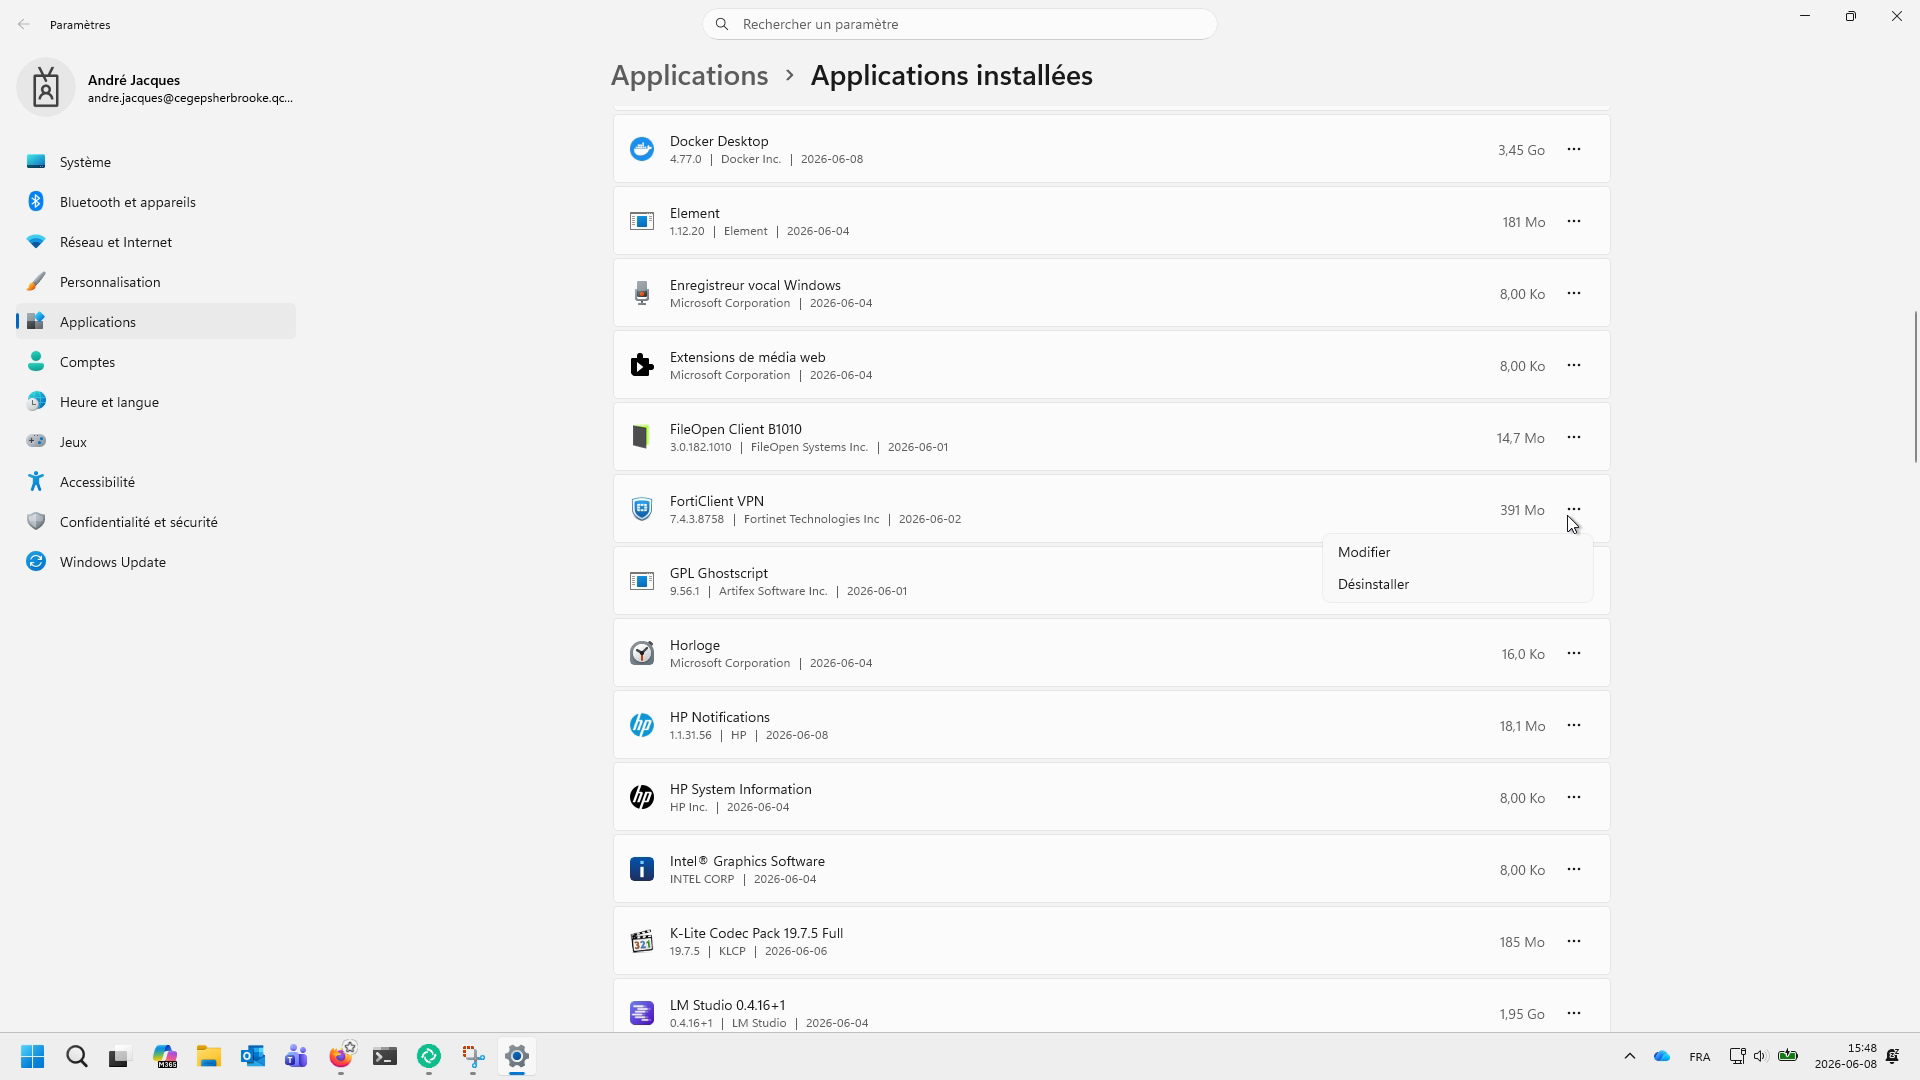Click the Horloge clock icon

(x=642, y=653)
